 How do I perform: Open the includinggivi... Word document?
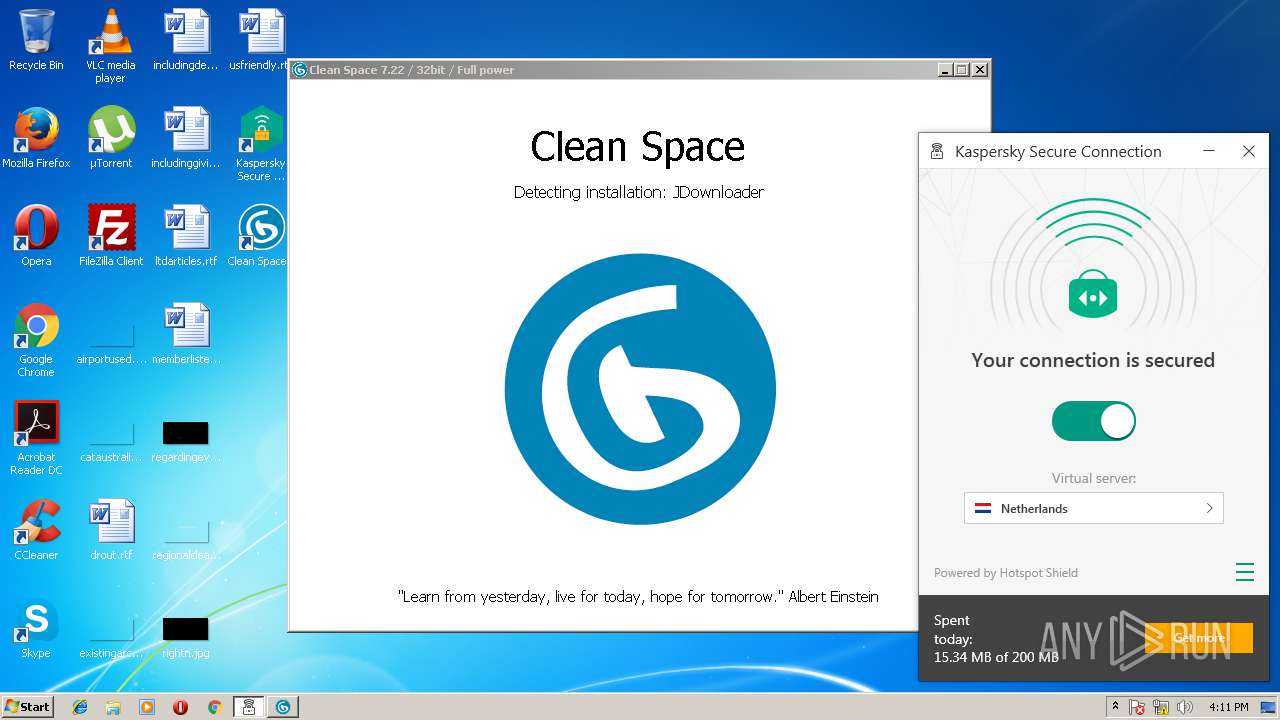(x=185, y=138)
